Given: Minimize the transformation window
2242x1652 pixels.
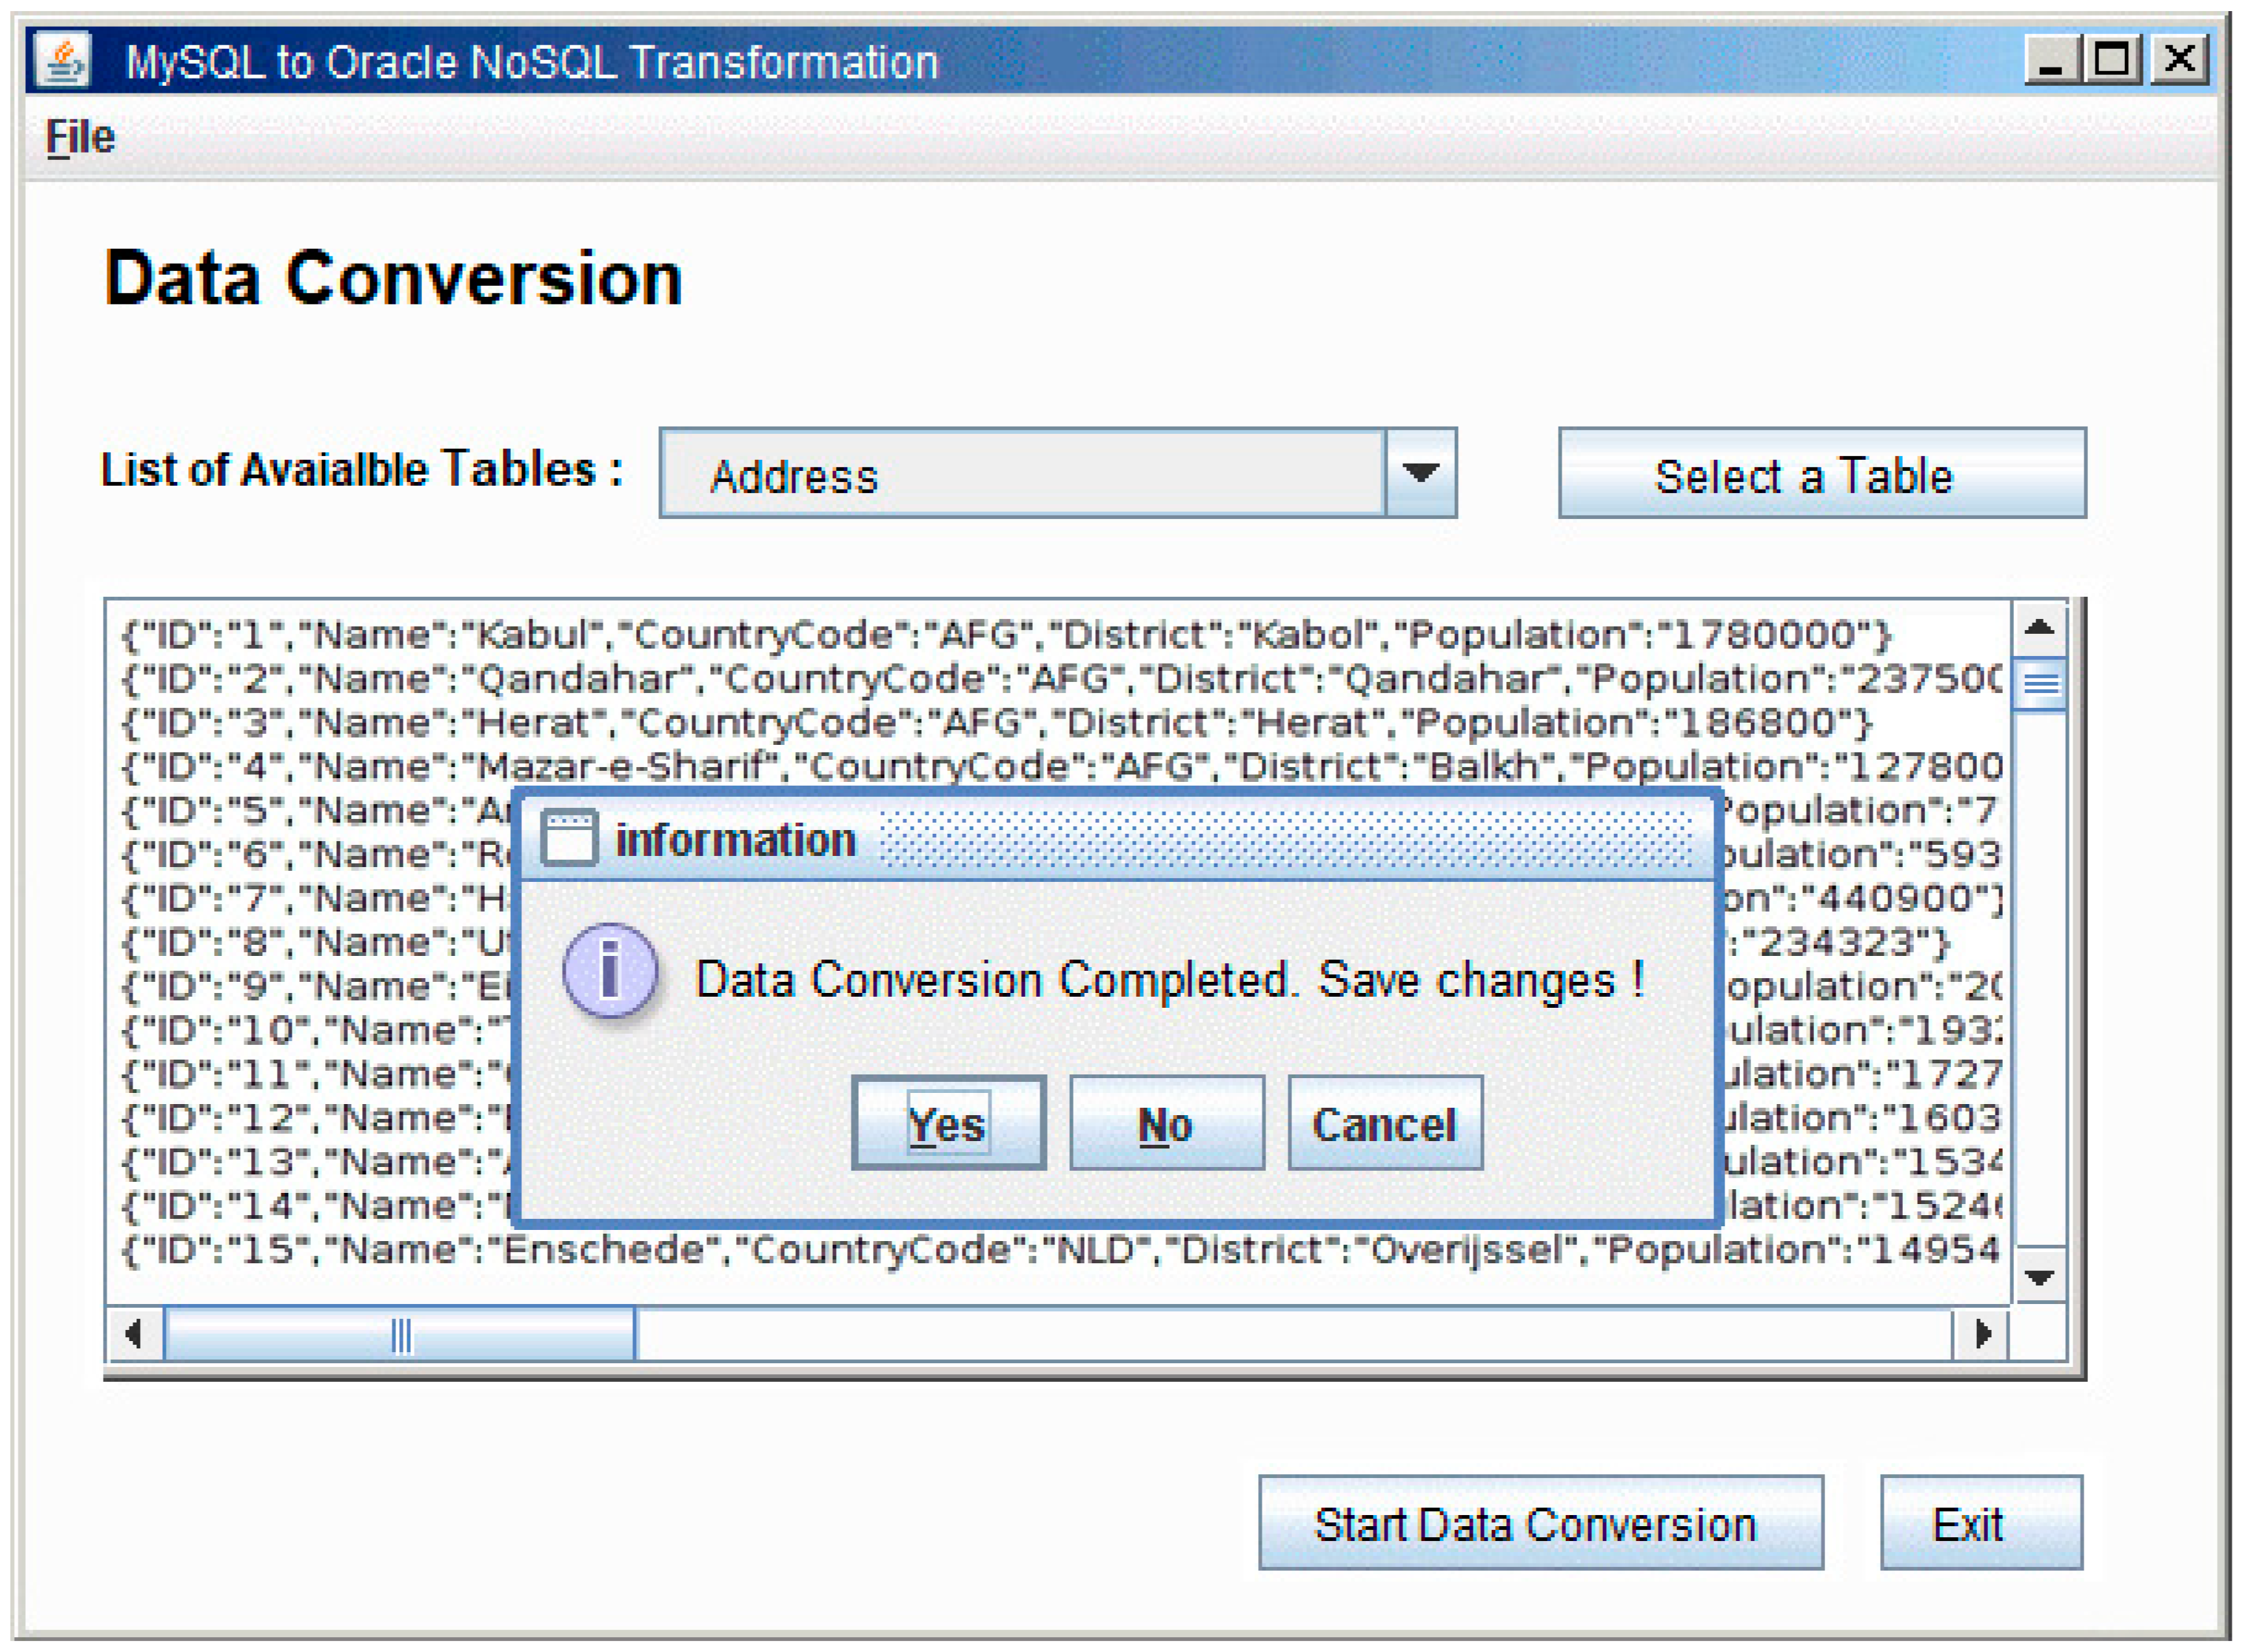Looking at the screenshot, I should tap(2052, 59).
